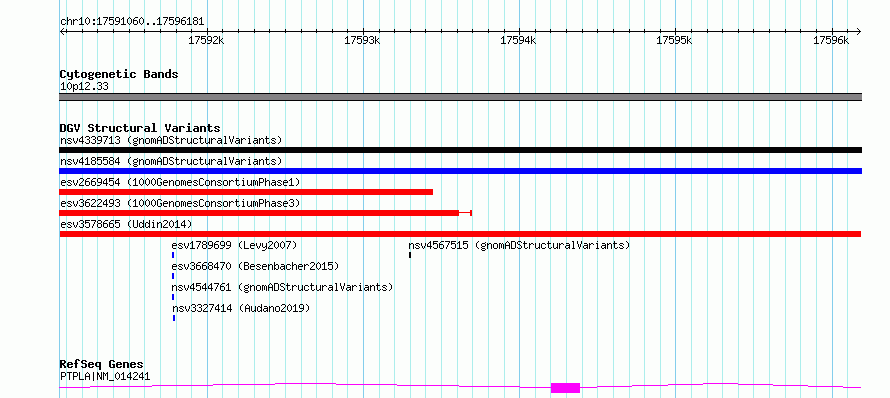
Task: Click the 17596k ruler label
Action: (x=831, y=41)
